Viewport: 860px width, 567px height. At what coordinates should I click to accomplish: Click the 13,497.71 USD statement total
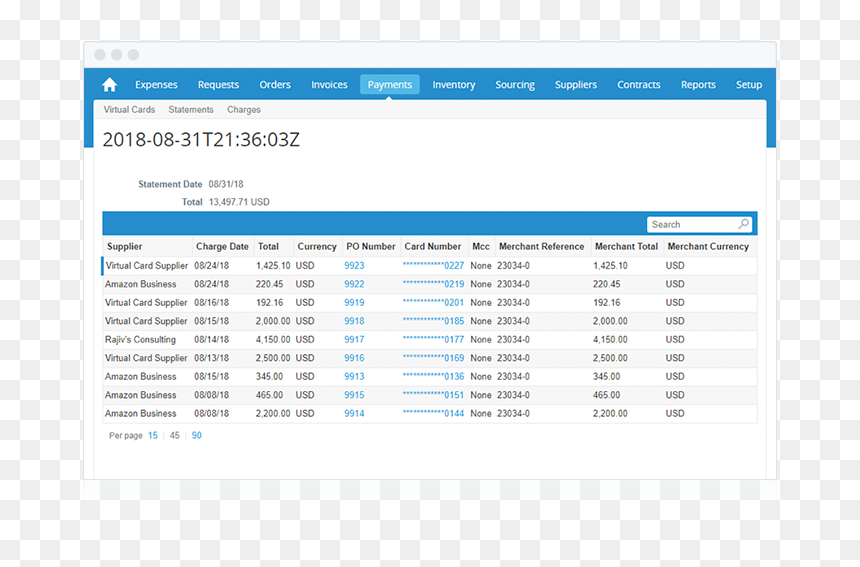click(239, 202)
